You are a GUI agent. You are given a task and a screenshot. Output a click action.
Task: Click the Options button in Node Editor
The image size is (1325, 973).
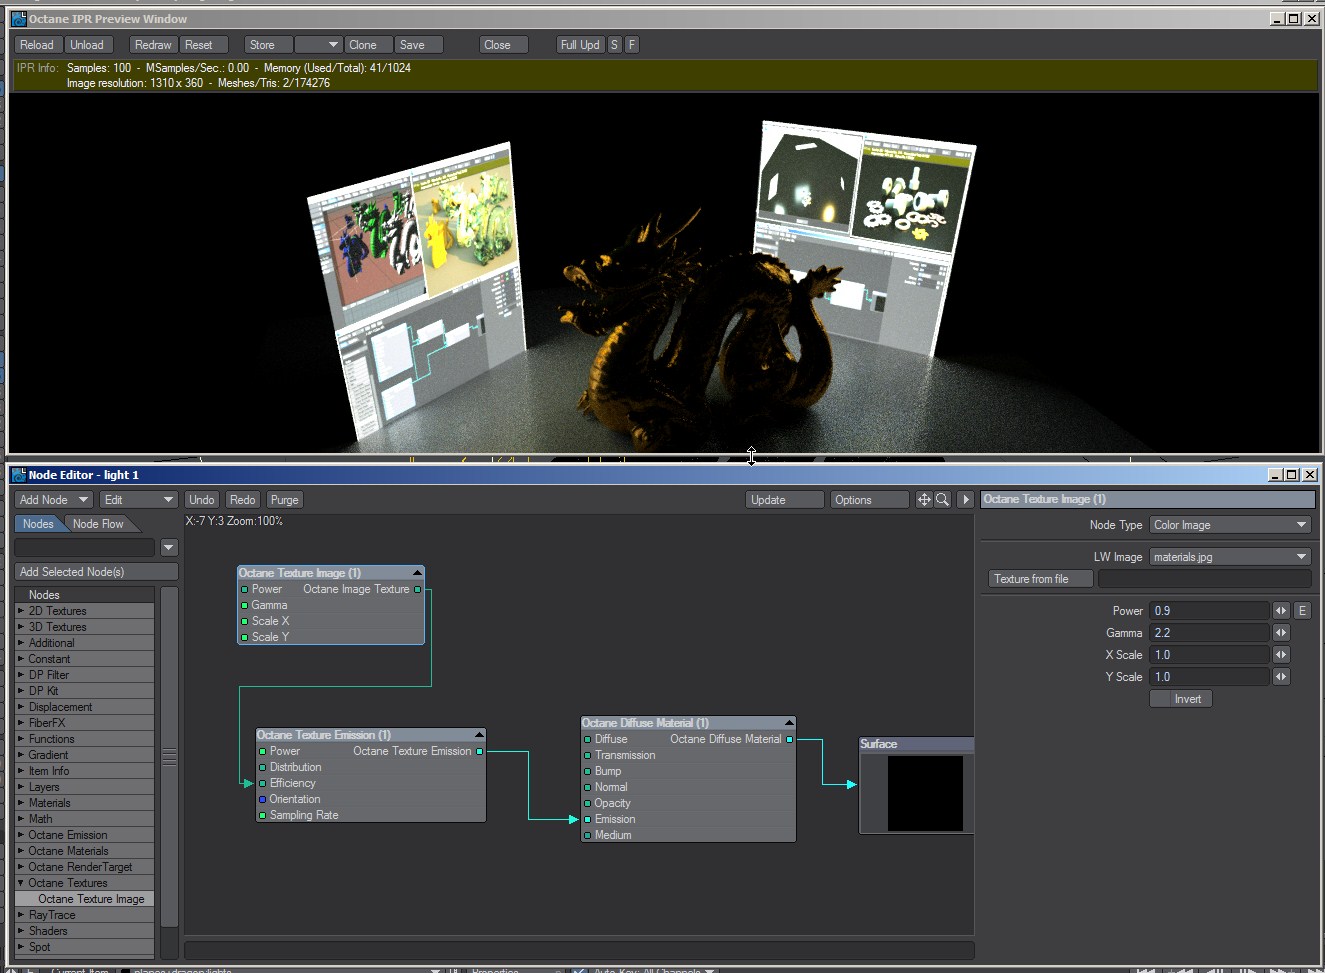(868, 500)
